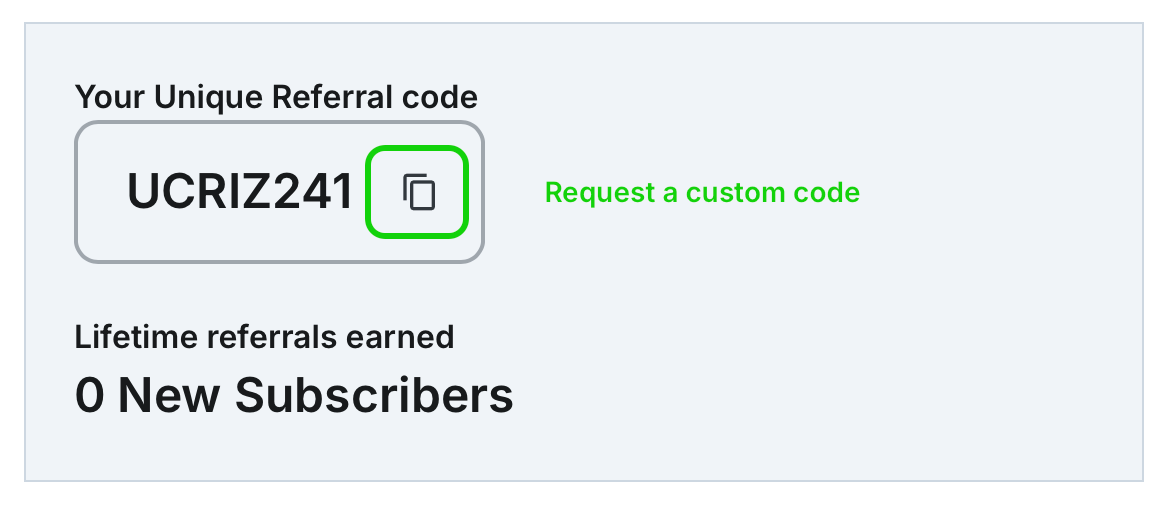Click the 0 New Subscribers count
Viewport: 1170px width, 510px height.
pos(294,396)
